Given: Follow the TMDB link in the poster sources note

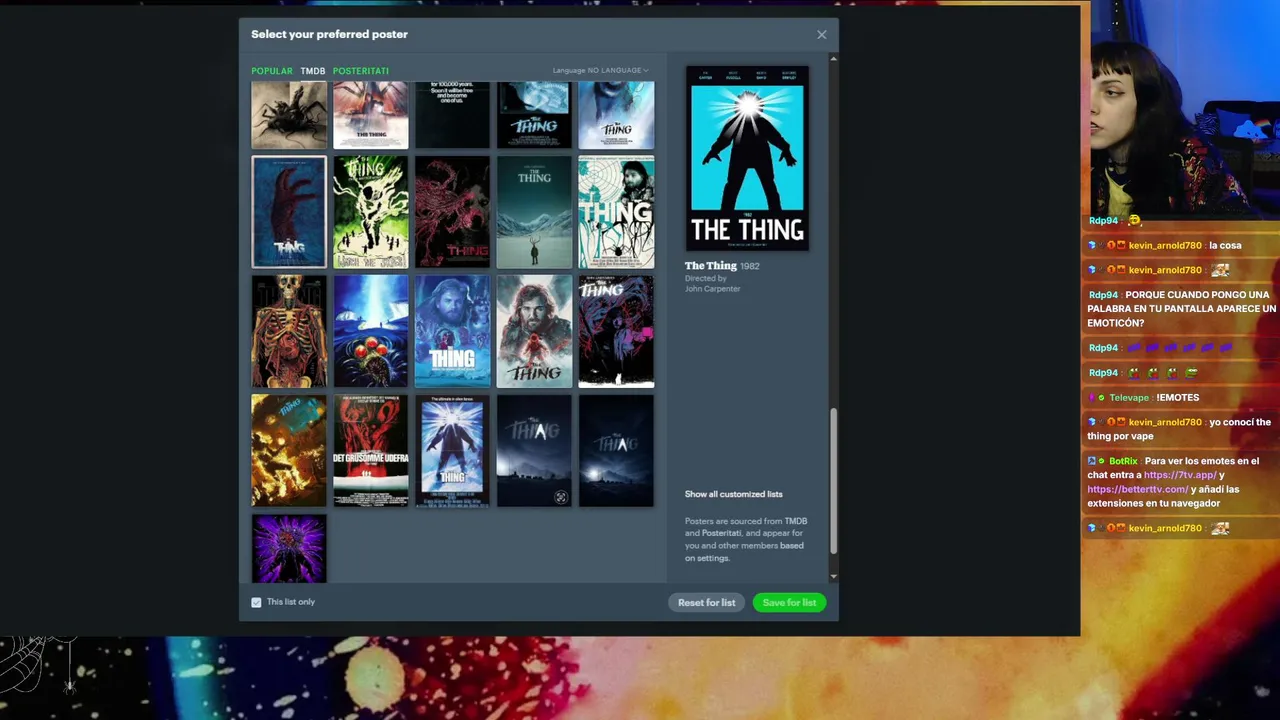Looking at the screenshot, I should [796, 521].
